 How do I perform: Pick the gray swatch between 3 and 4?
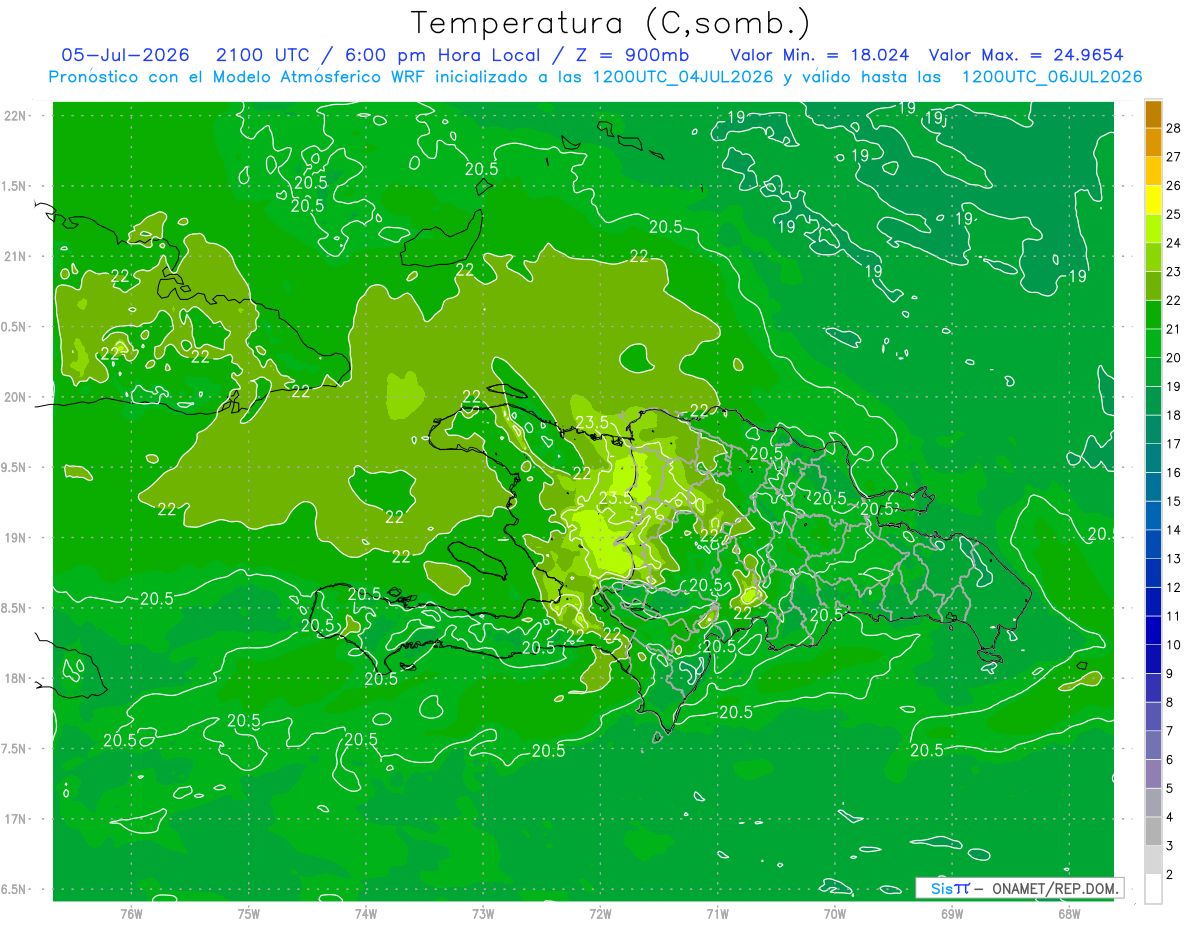[1153, 832]
